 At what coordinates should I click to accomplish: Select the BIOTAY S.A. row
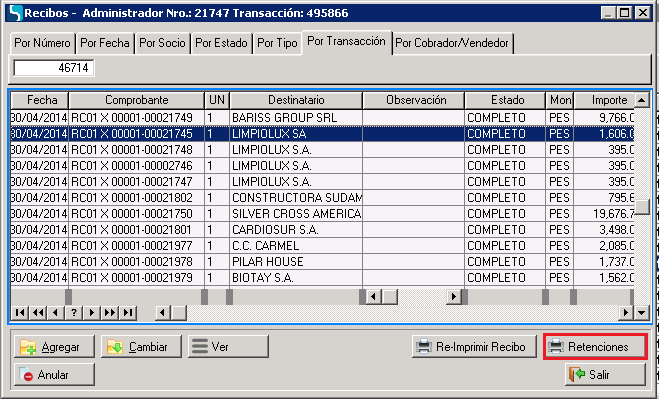coord(322,277)
